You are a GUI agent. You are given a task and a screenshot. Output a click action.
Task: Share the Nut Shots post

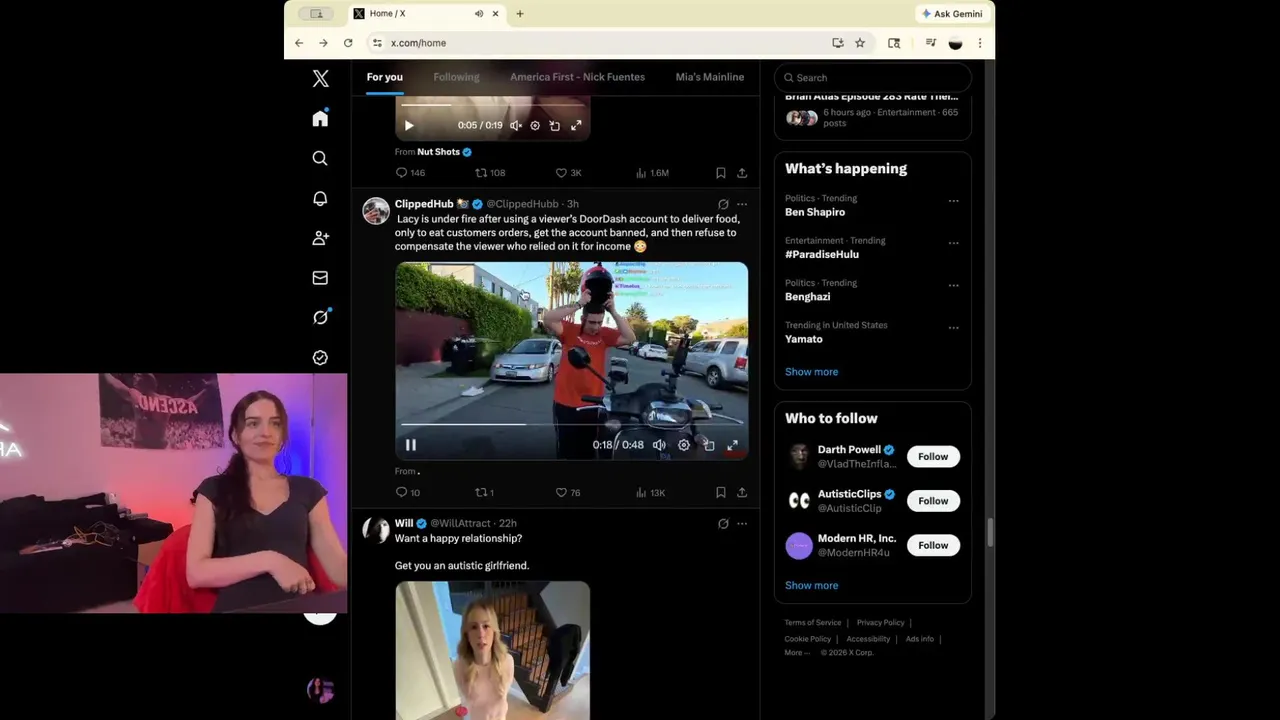tap(742, 172)
